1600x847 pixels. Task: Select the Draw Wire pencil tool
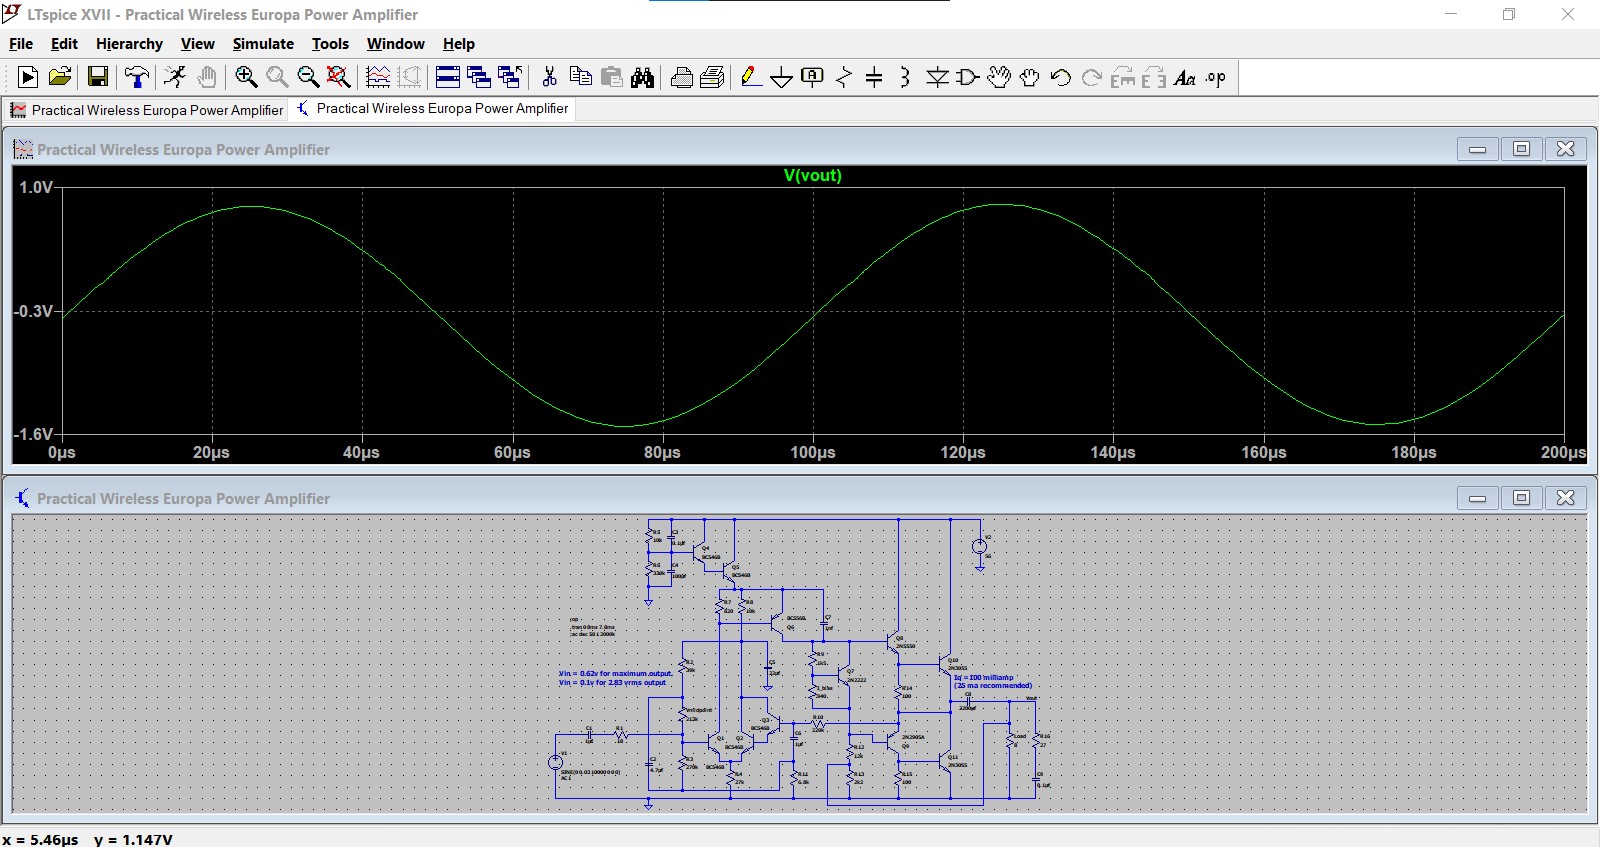pos(751,77)
